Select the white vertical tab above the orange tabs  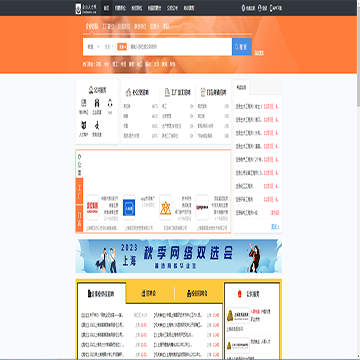tap(79, 164)
